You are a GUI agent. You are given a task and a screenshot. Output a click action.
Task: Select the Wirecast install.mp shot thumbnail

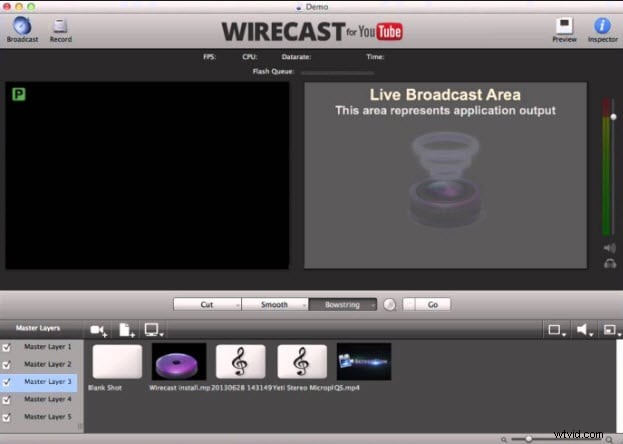pos(179,361)
